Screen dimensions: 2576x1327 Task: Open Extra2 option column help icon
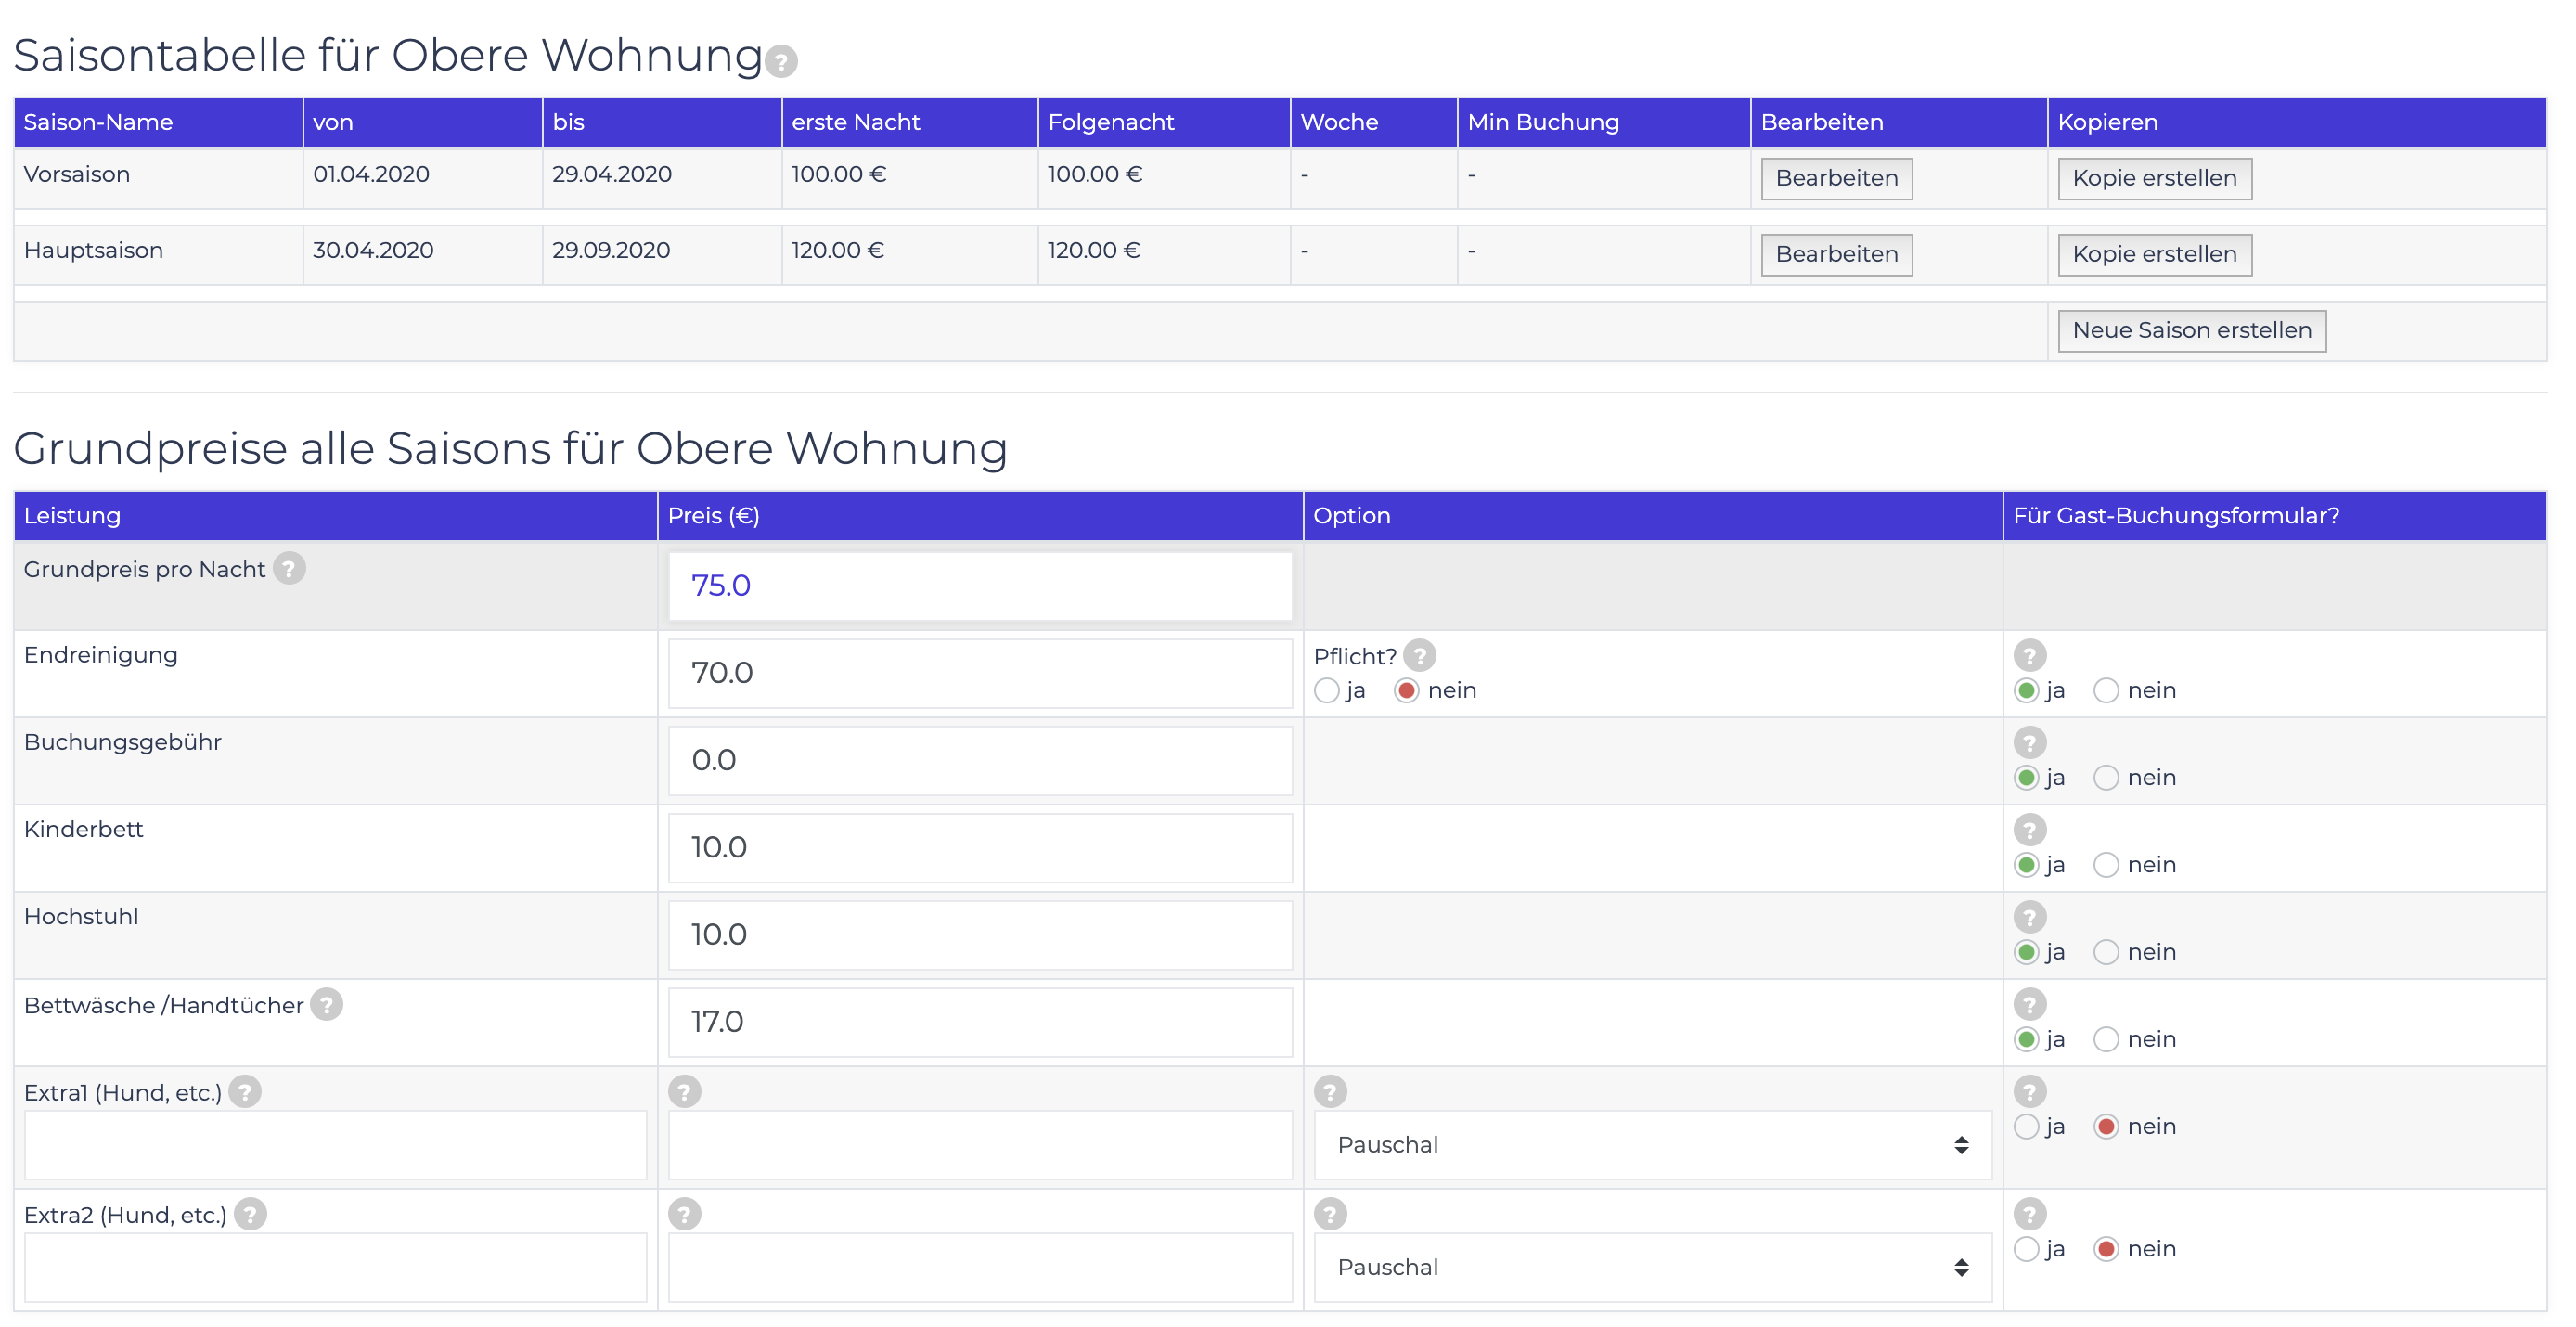point(1330,1214)
